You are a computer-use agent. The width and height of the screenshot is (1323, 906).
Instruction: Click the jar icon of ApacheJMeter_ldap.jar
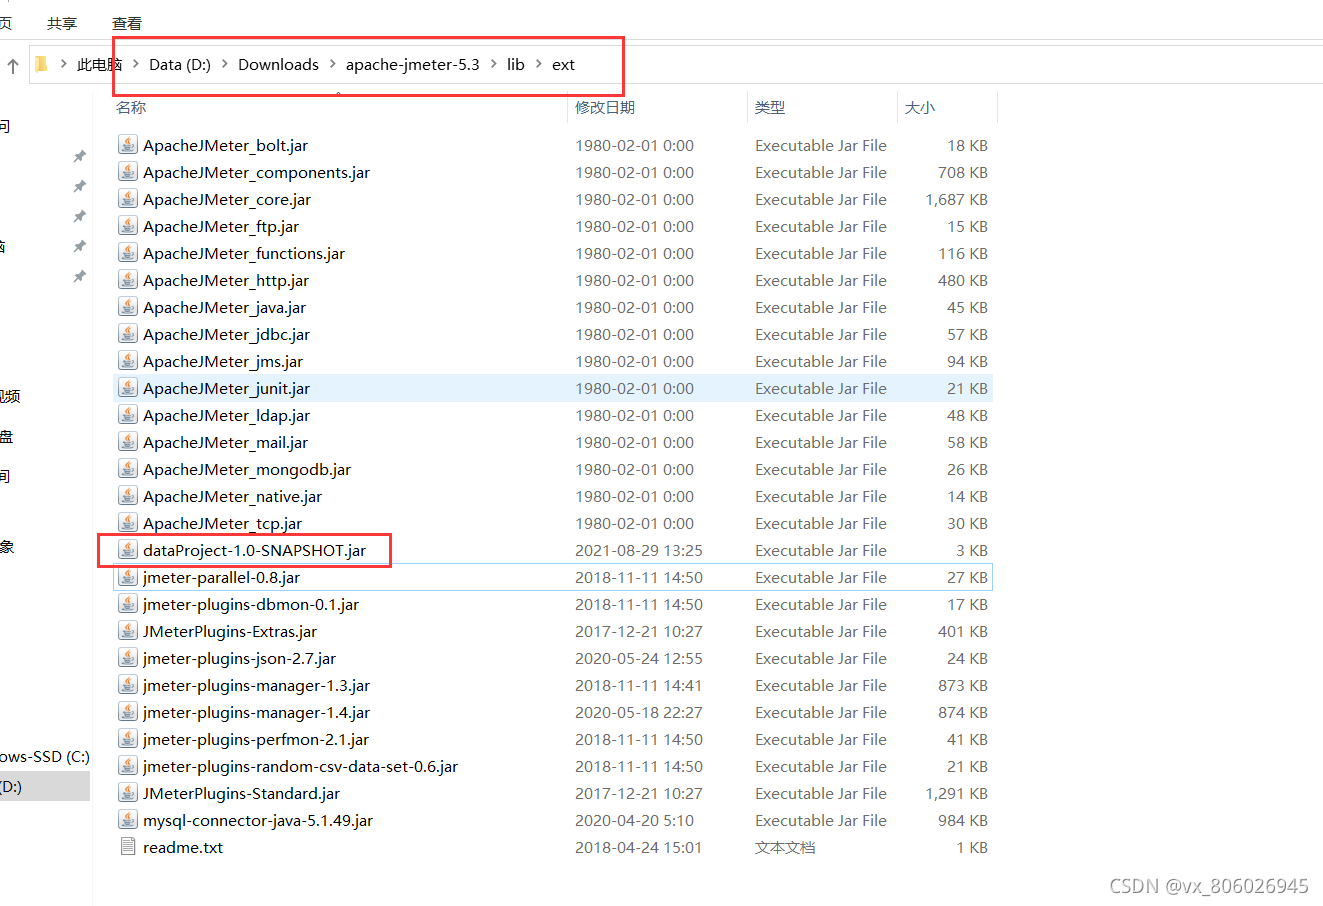click(128, 415)
